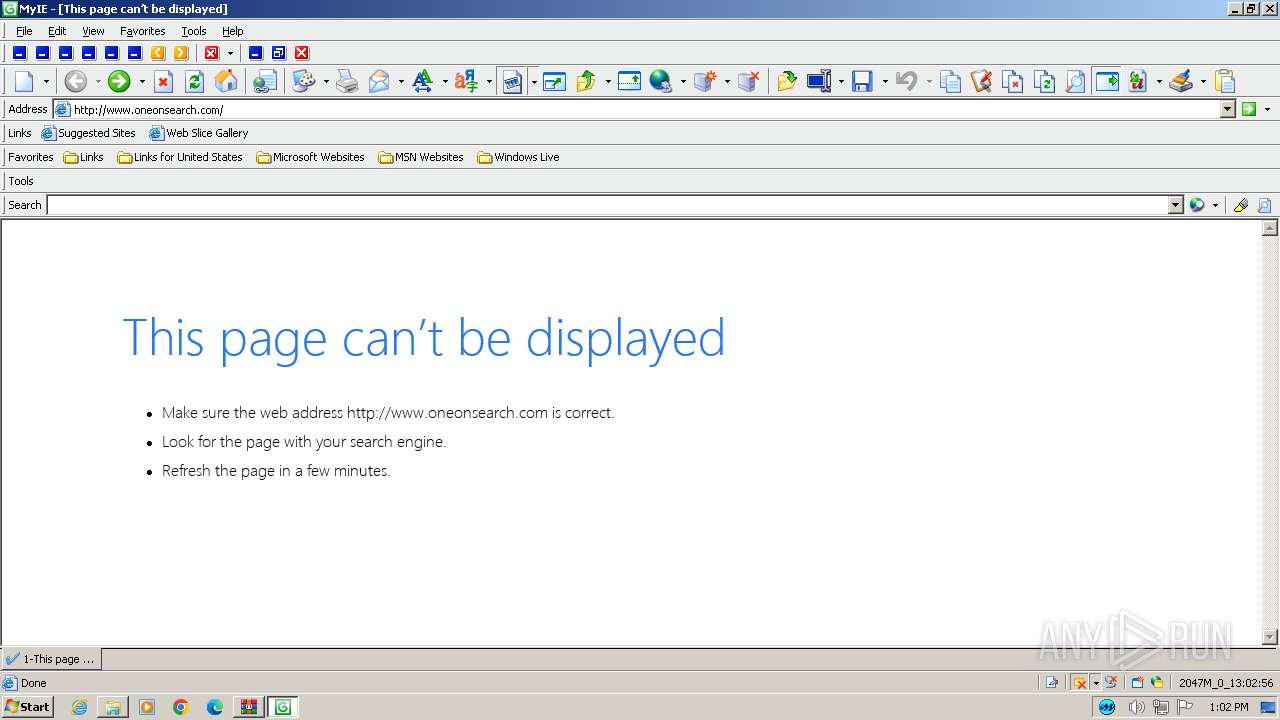This screenshot has width=1280, height=720.
Task: Go back with the gray Back arrow
Action: (76, 81)
